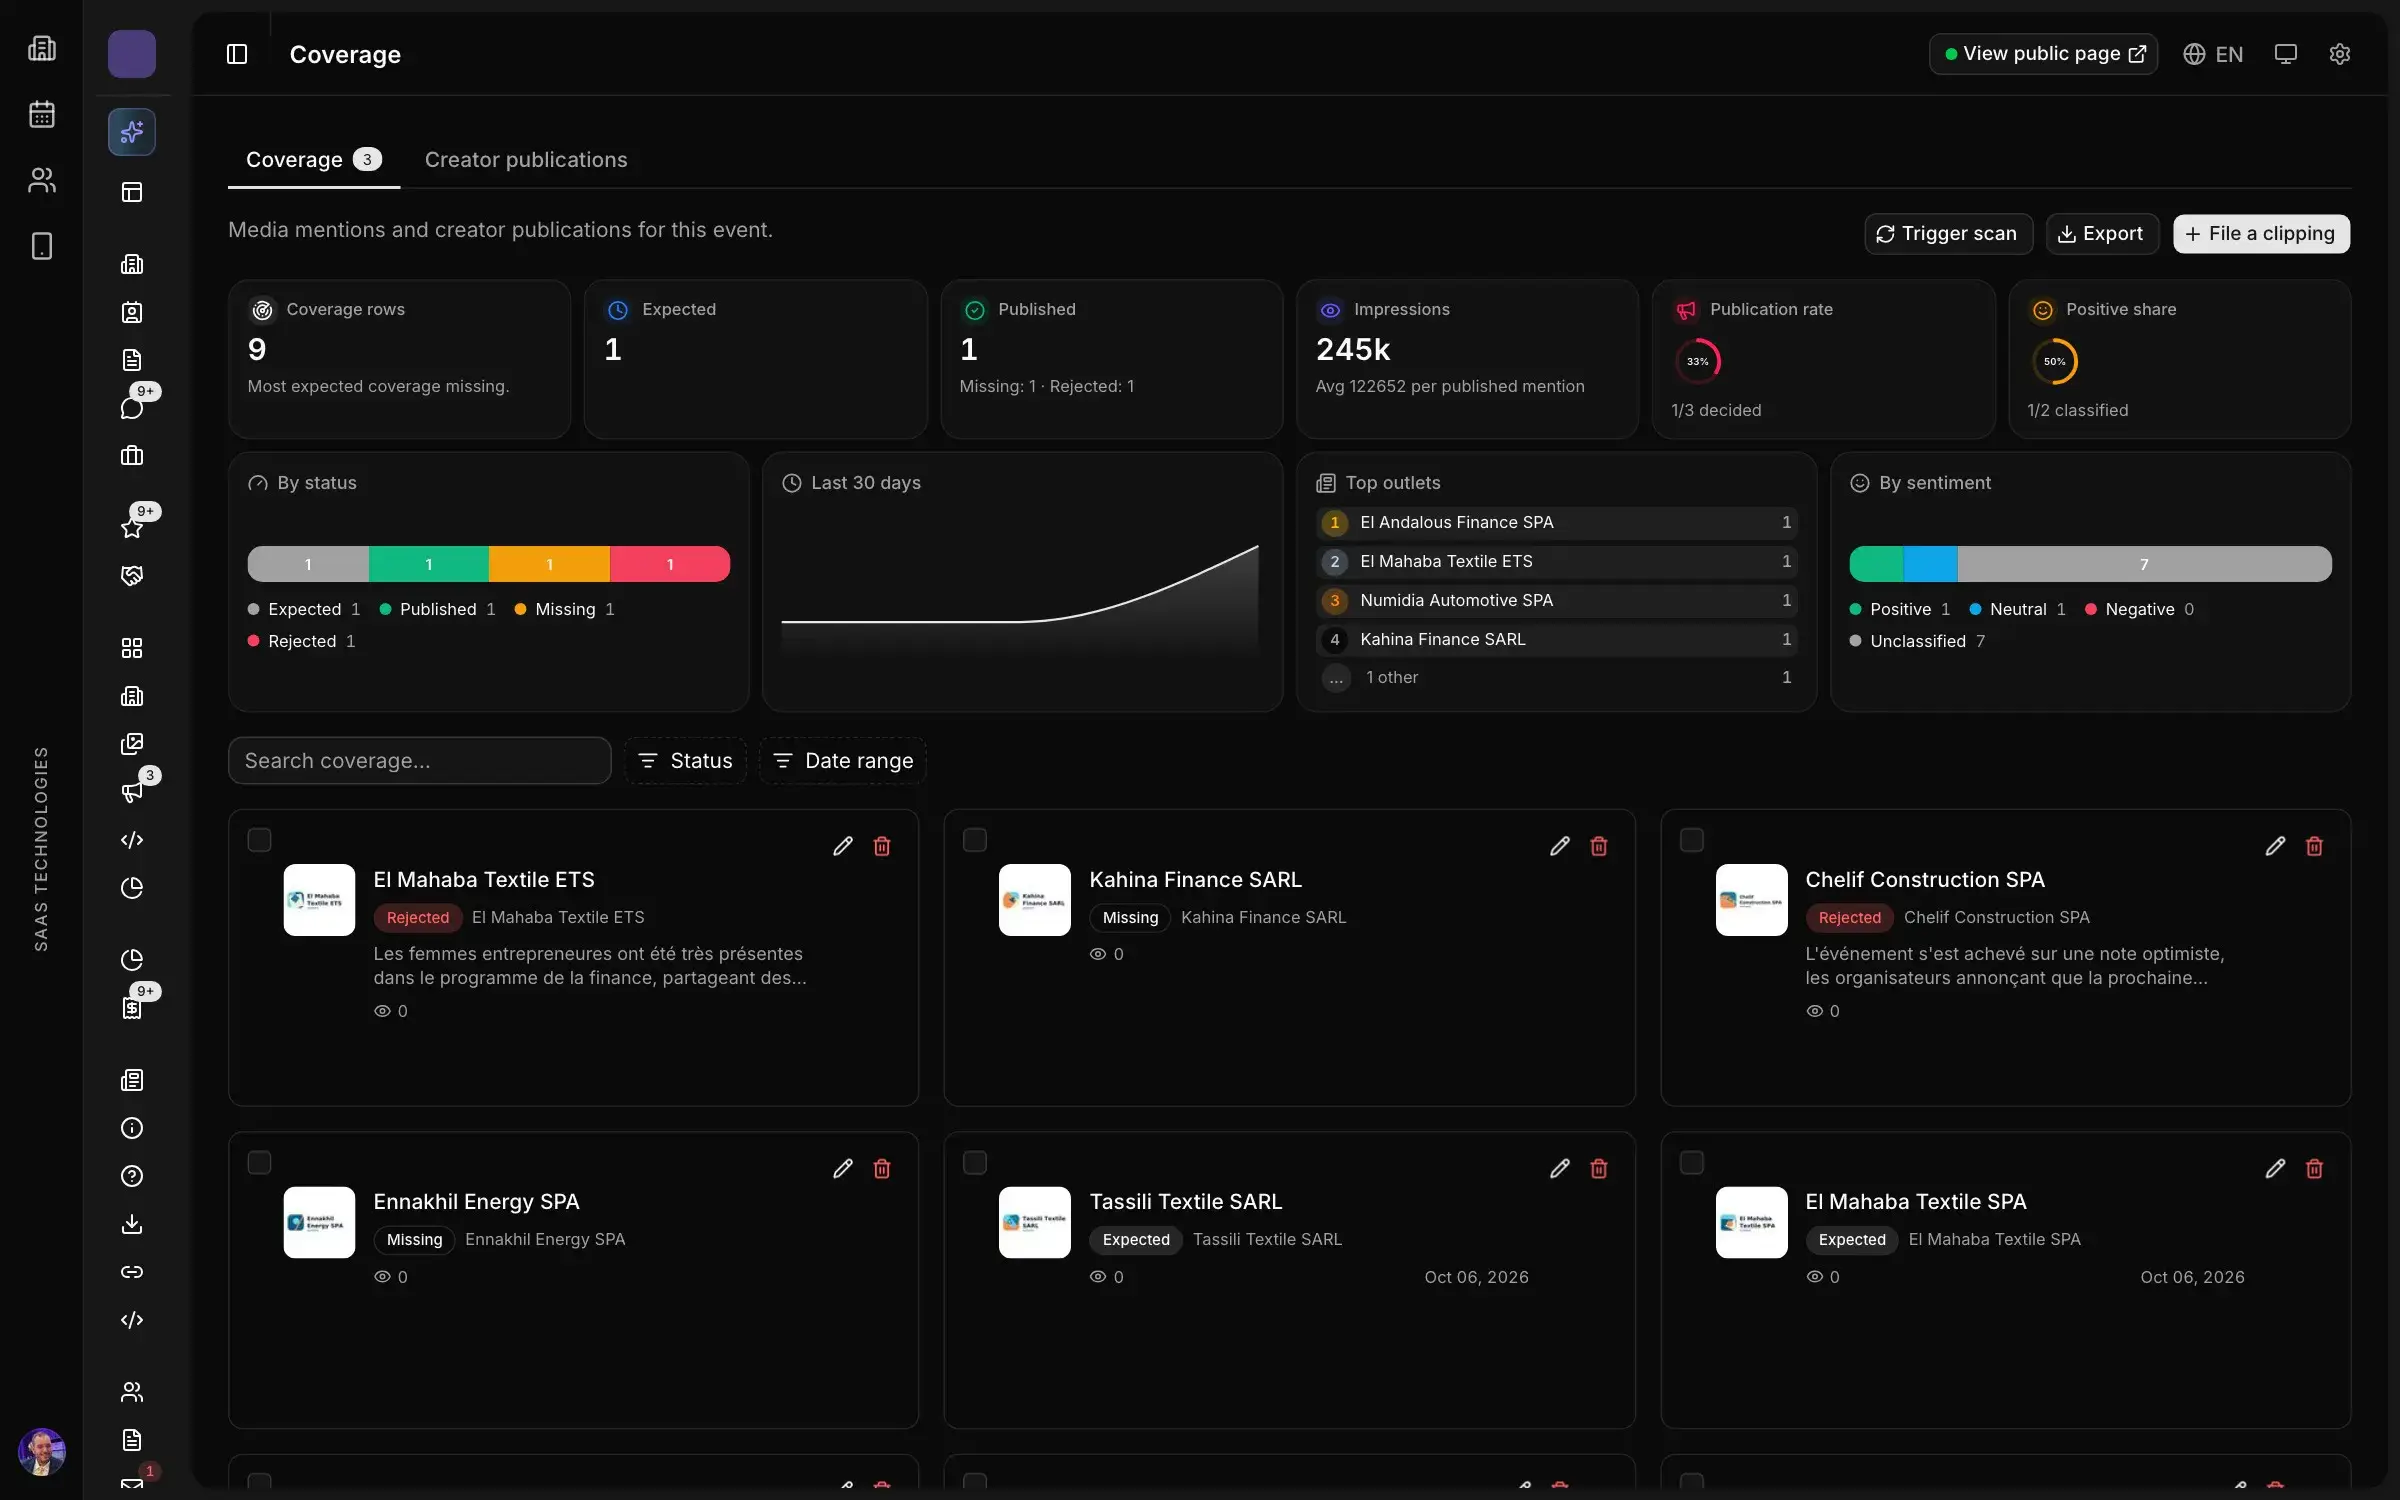Click the red Rejected status bar segment

(670, 564)
